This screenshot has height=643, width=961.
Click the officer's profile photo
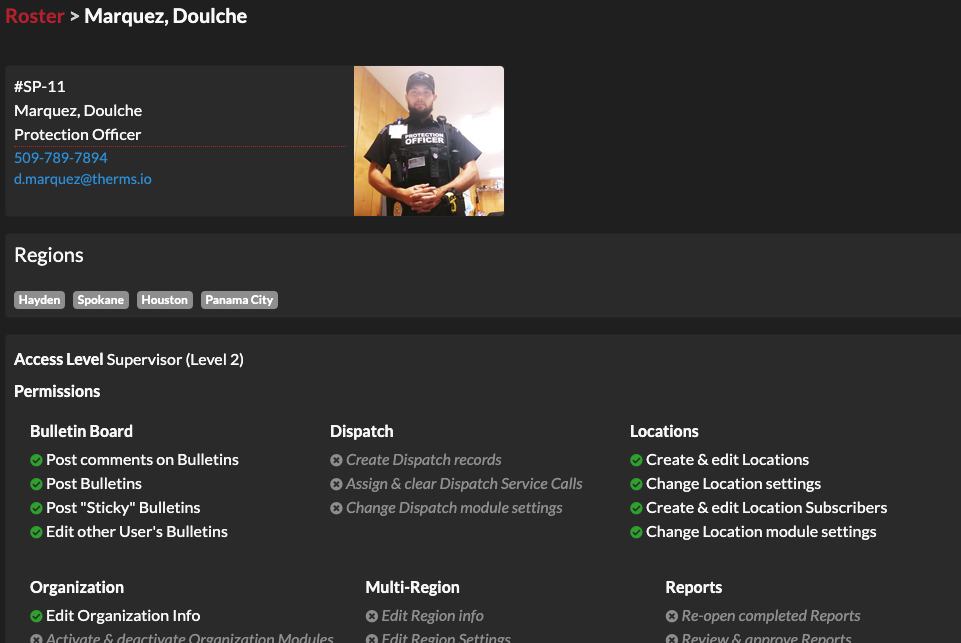tap(428, 140)
